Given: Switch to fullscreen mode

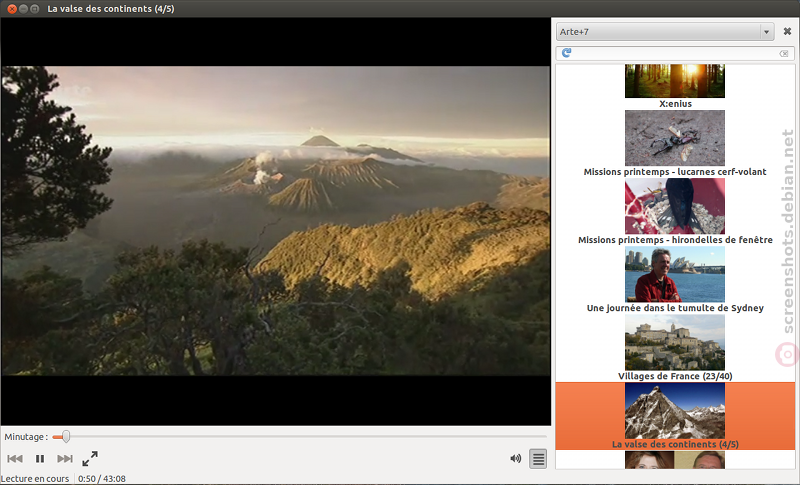Looking at the screenshot, I should click(90, 458).
